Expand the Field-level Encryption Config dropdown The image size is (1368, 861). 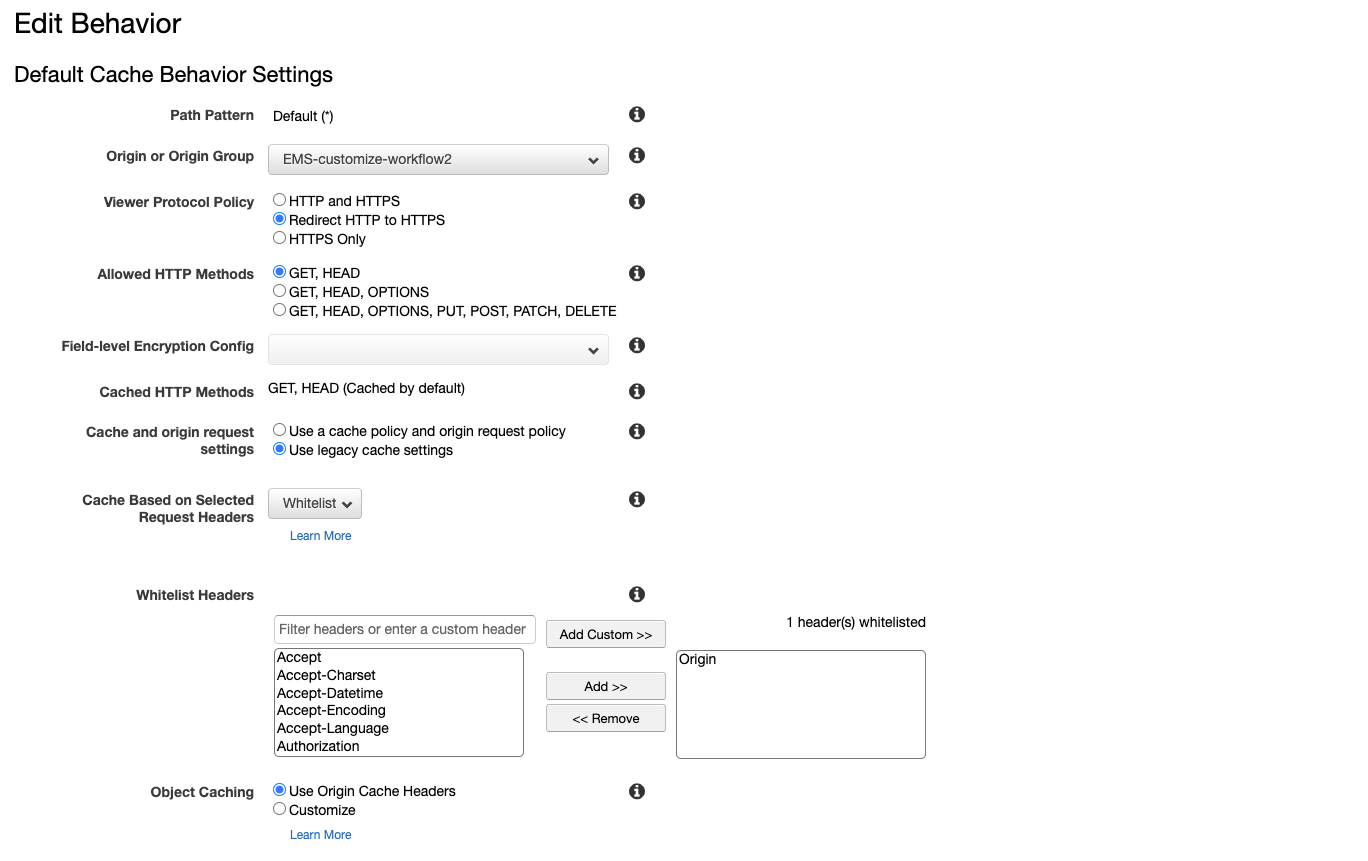pos(438,349)
